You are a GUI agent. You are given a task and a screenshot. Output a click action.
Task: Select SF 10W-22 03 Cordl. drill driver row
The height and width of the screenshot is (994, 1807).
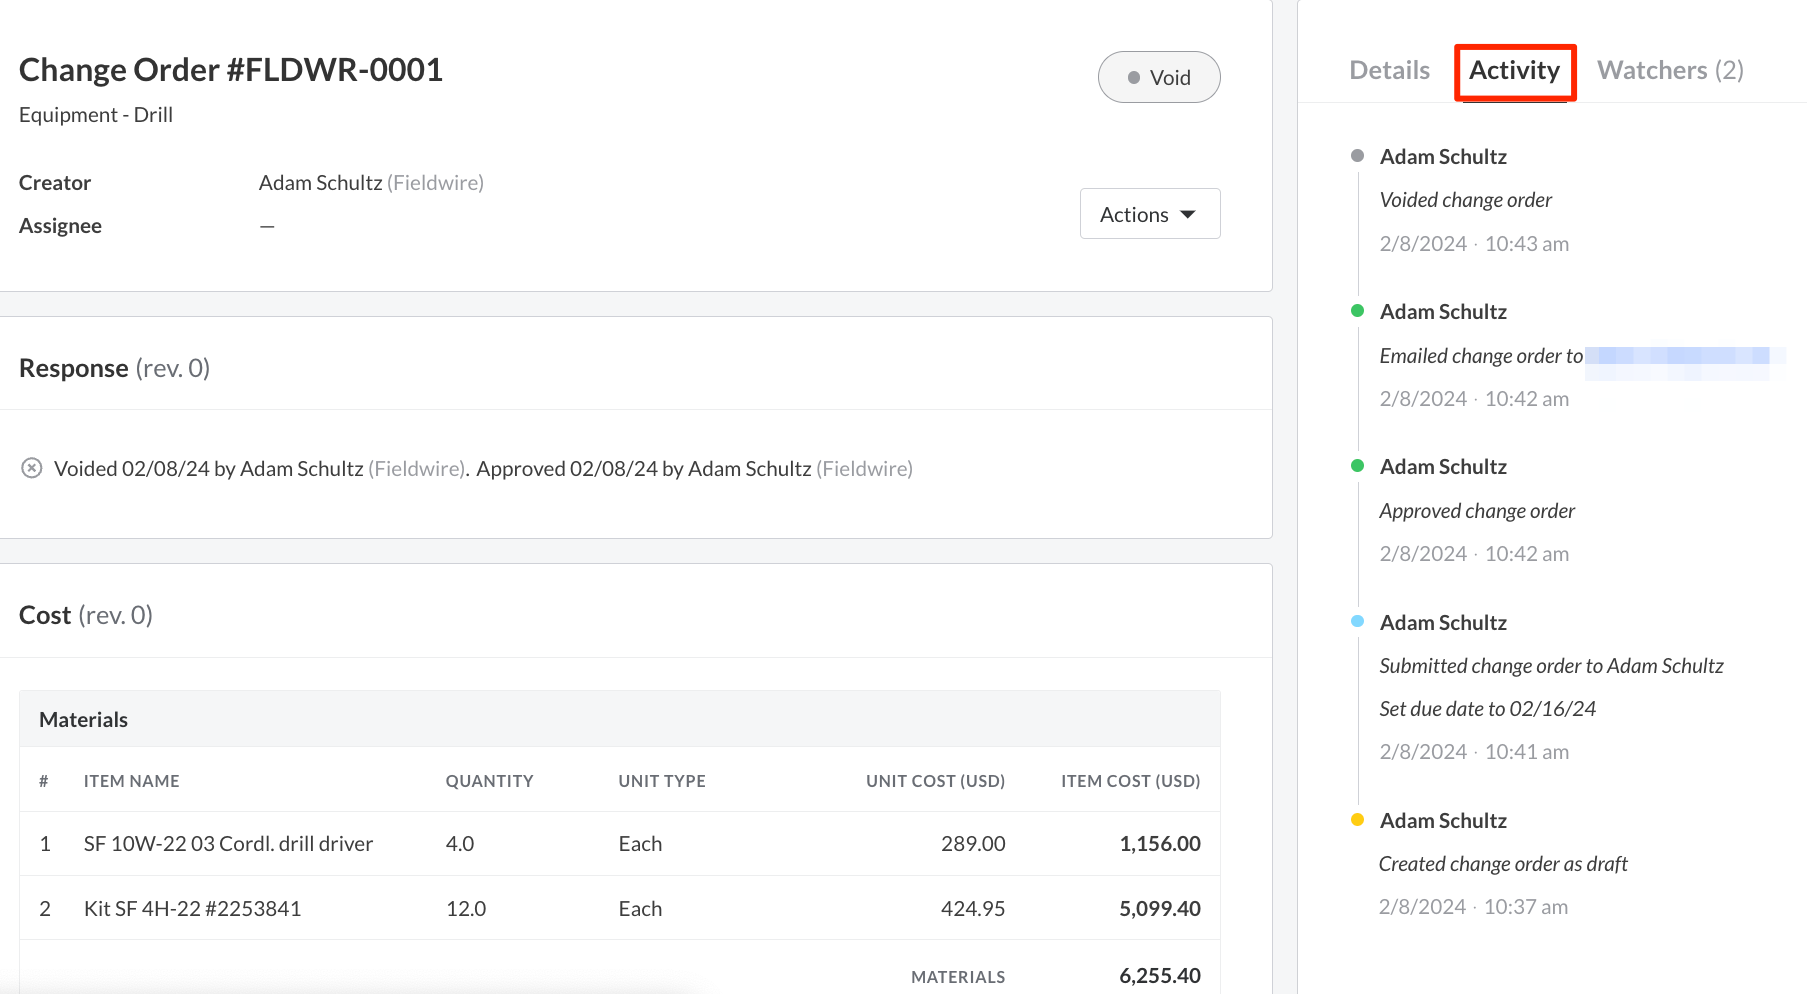tap(228, 844)
